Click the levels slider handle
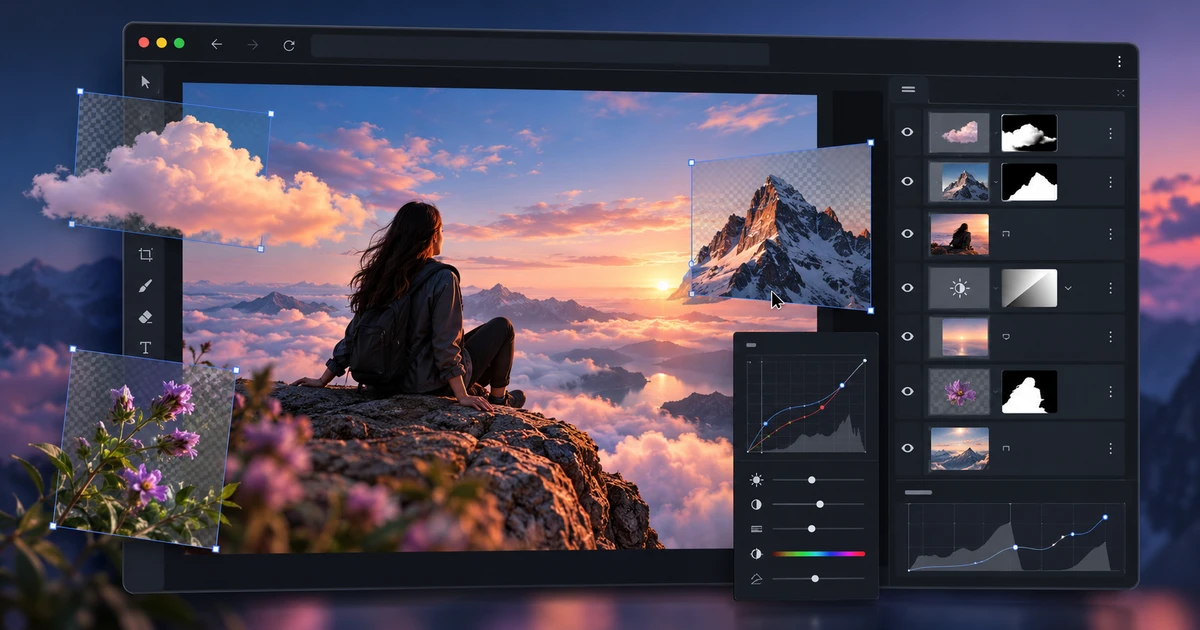Image resolution: width=1200 pixels, height=630 pixels. point(811,528)
